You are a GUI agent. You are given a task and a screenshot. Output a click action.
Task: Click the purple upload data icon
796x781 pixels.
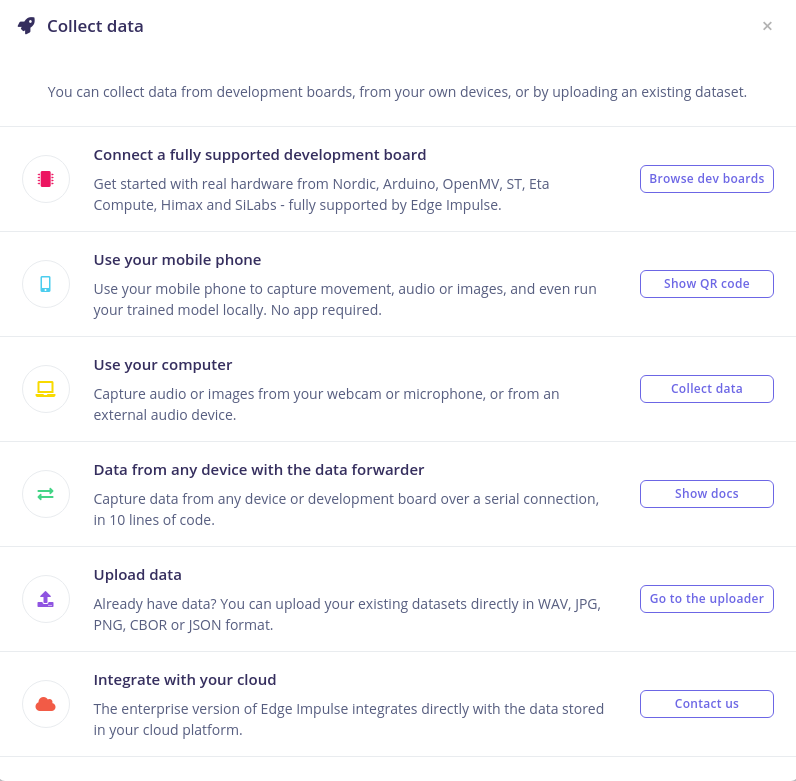pos(46,599)
